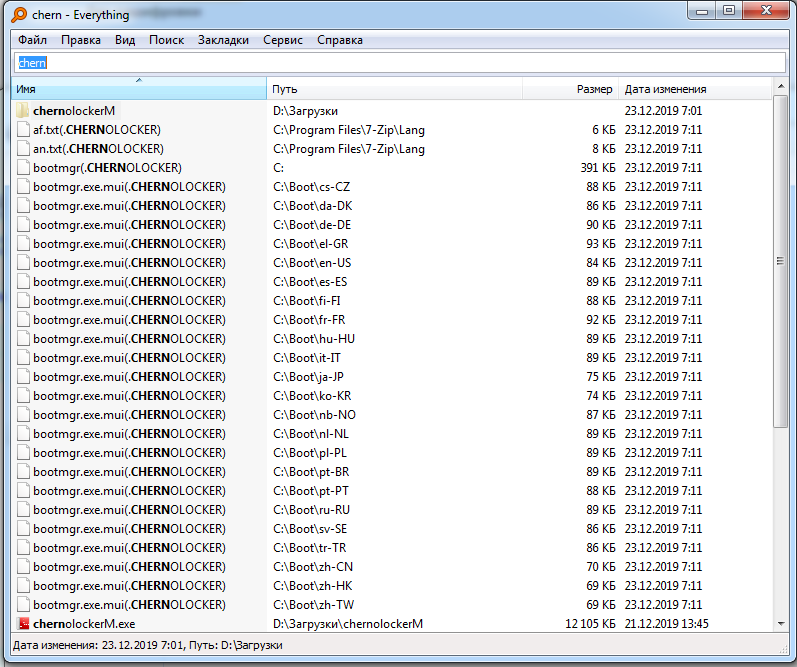Click file icon of the pl-PL bootmgr.exe.mui row
This screenshot has width=797, height=667.
click(x=23, y=452)
